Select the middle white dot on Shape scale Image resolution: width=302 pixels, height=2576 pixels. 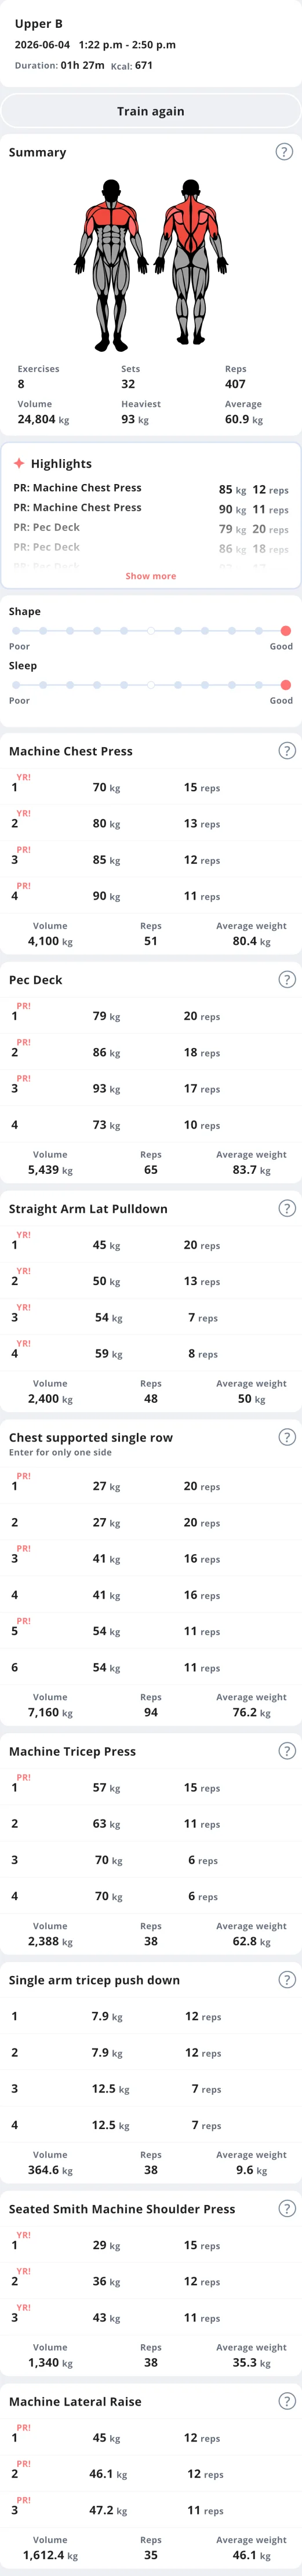click(x=151, y=631)
